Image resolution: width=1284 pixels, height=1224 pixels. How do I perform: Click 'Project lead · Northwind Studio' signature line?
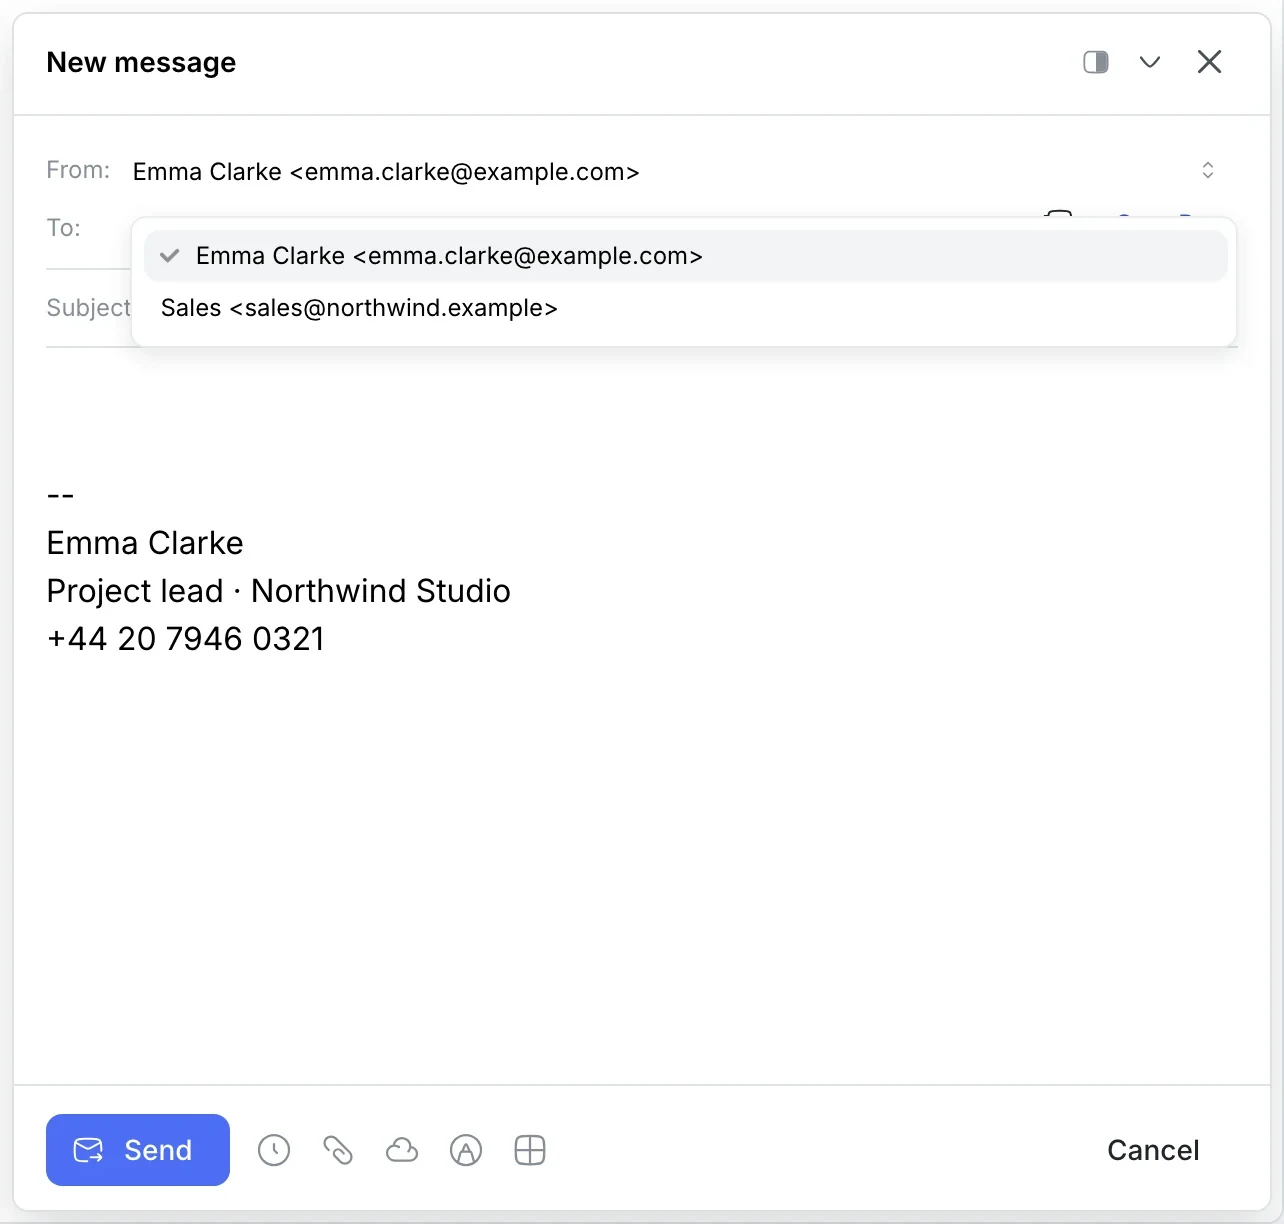coord(279,591)
